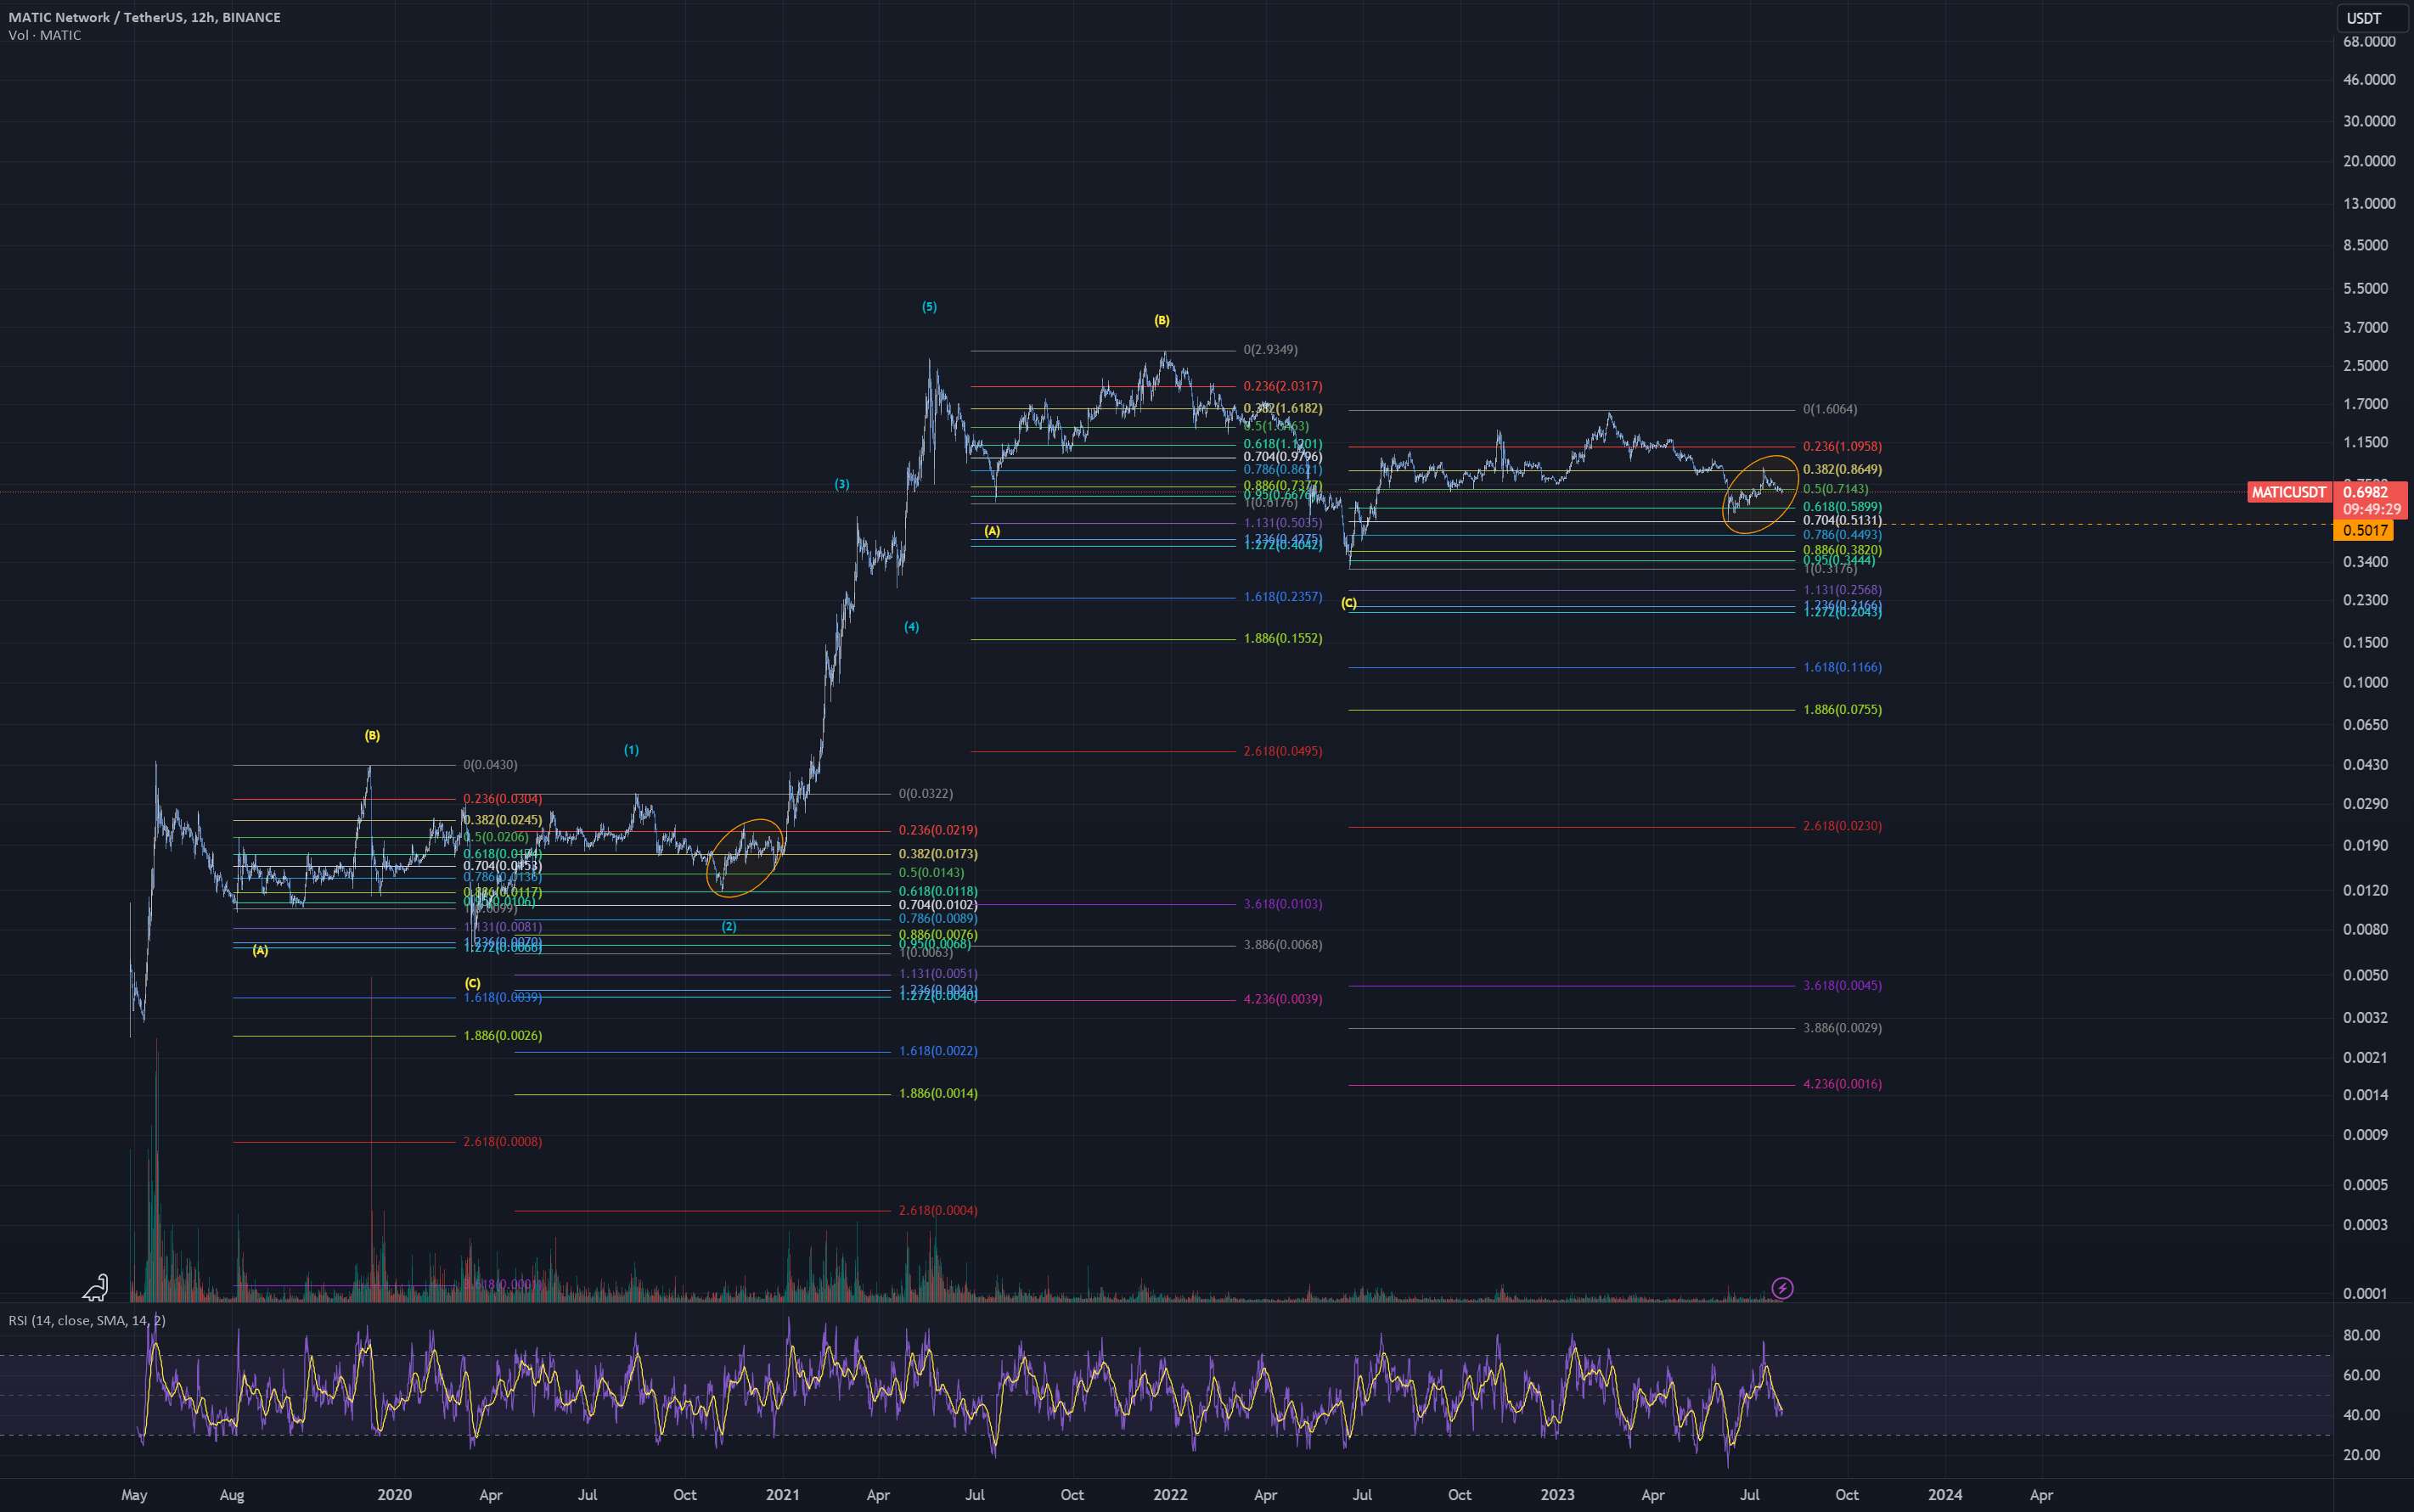Click the RSI 80.00 axis value
Screen dimensions: 2414x1512
tap(2362, 1335)
